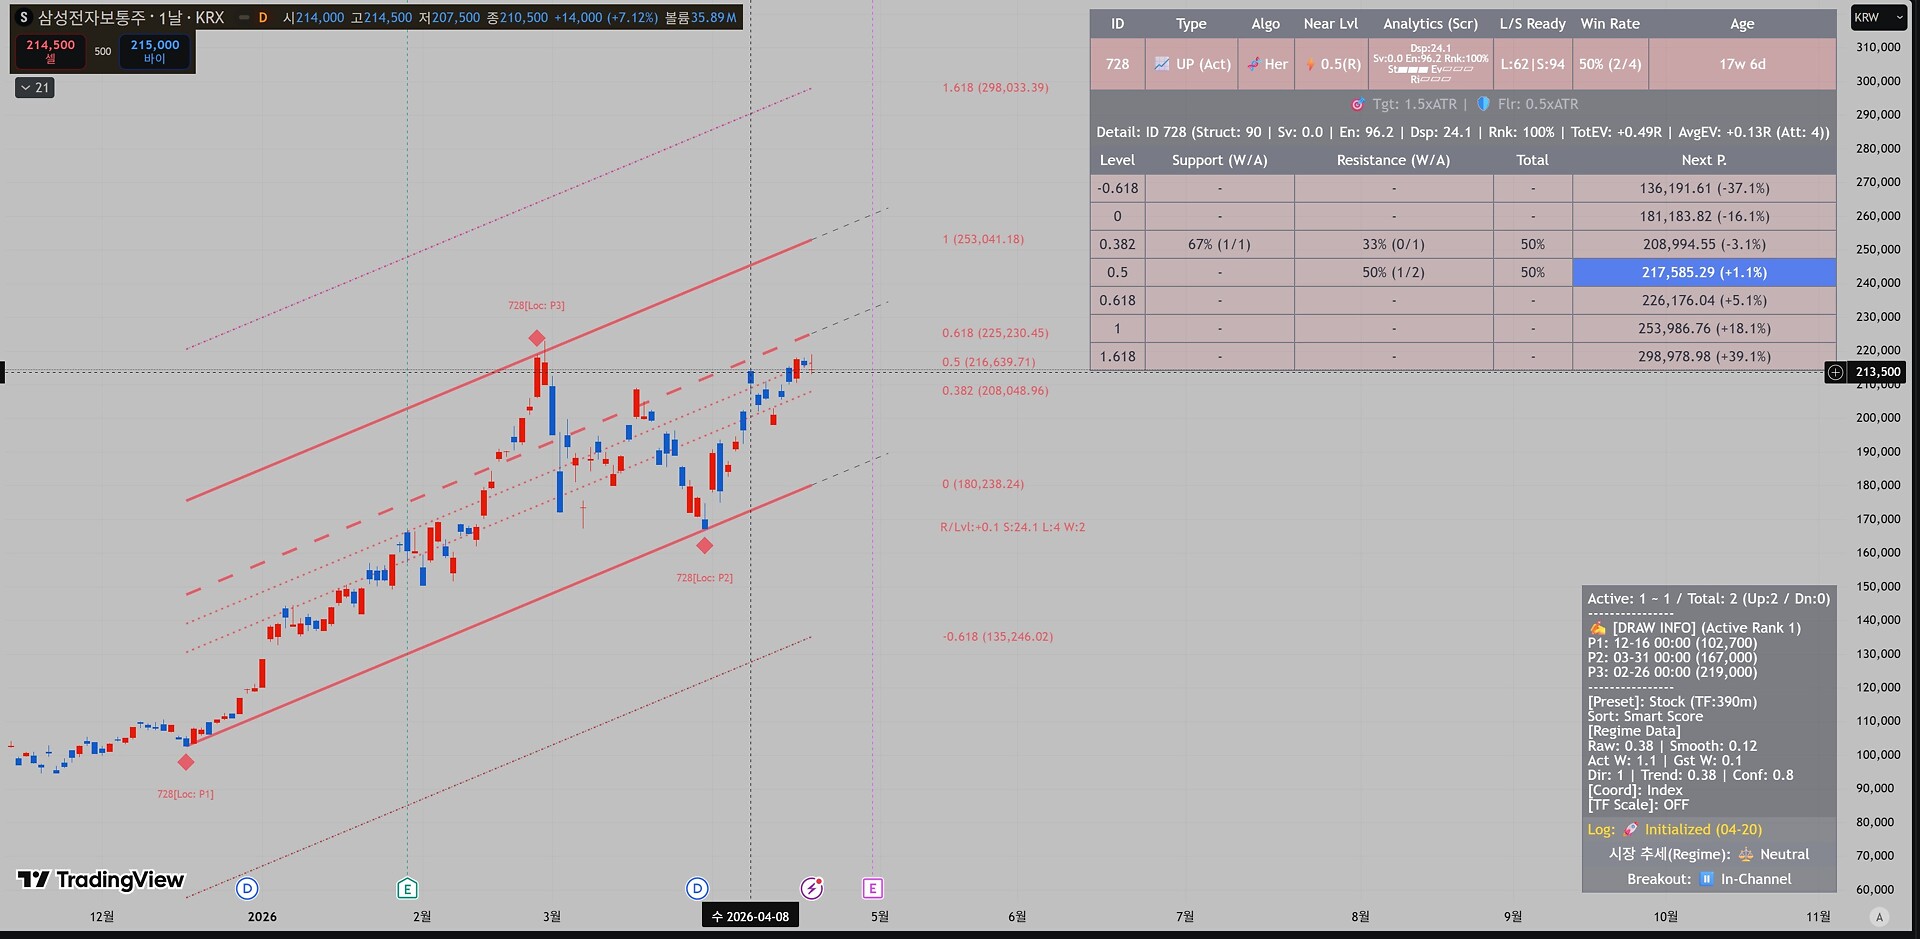Image resolution: width=1920 pixels, height=939 pixels.
Task: Click the chart icon beside UP (Act)
Action: 1162,64
